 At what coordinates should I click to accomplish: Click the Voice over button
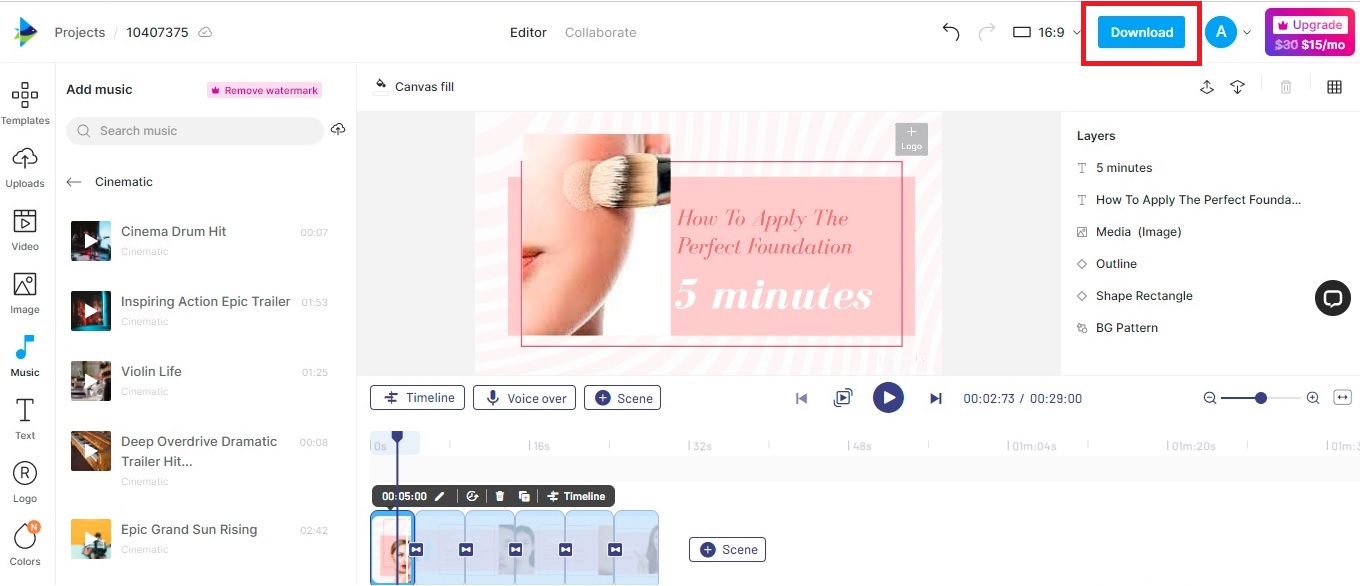tap(524, 397)
